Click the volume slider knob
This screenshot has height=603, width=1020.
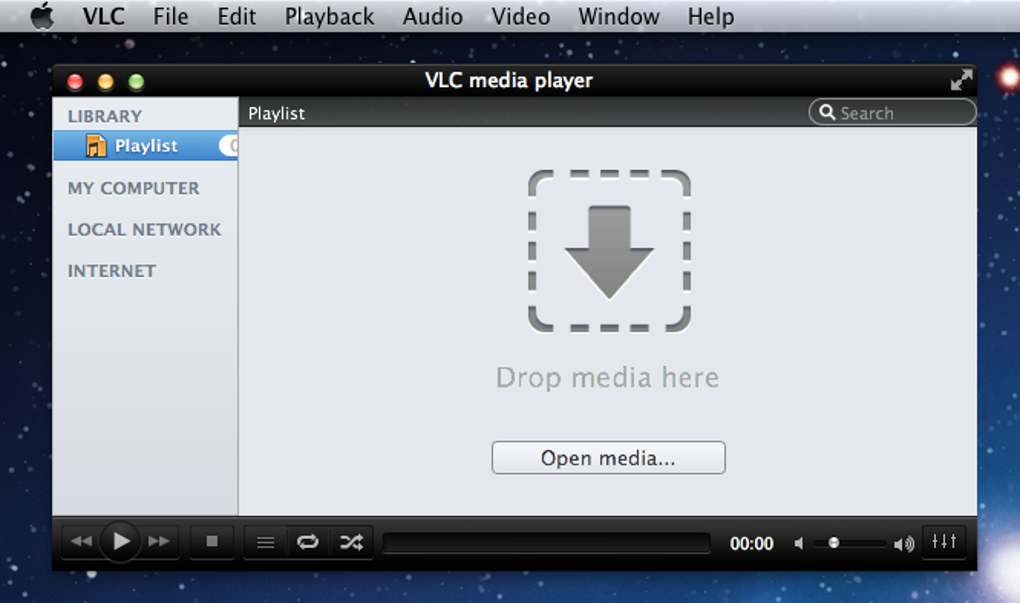click(x=833, y=543)
